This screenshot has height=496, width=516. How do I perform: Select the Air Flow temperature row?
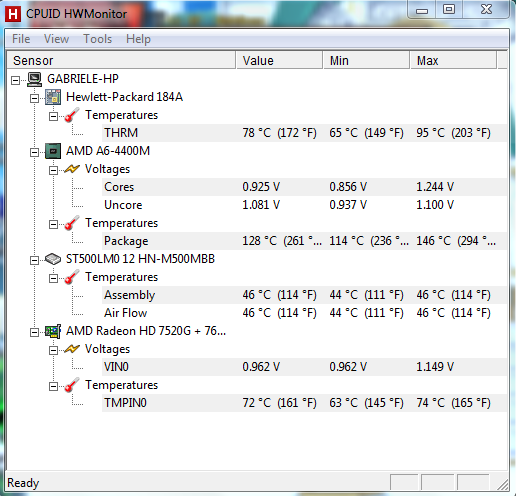click(304, 313)
